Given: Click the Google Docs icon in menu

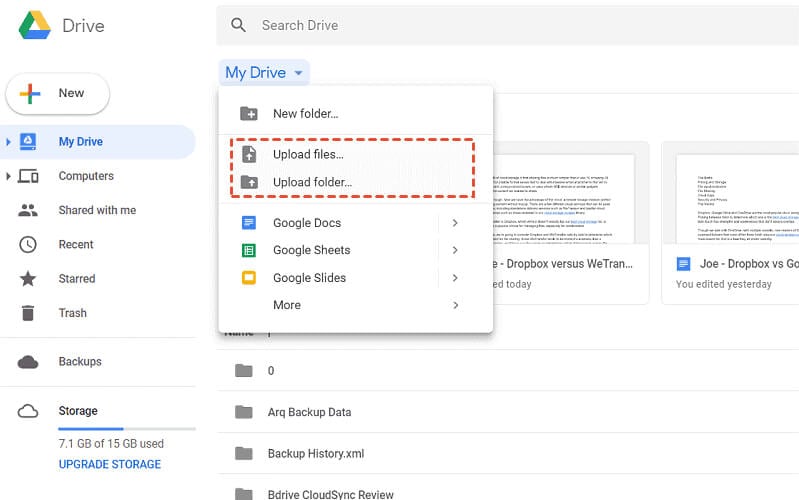Looking at the screenshot, I should pos(249,223).
